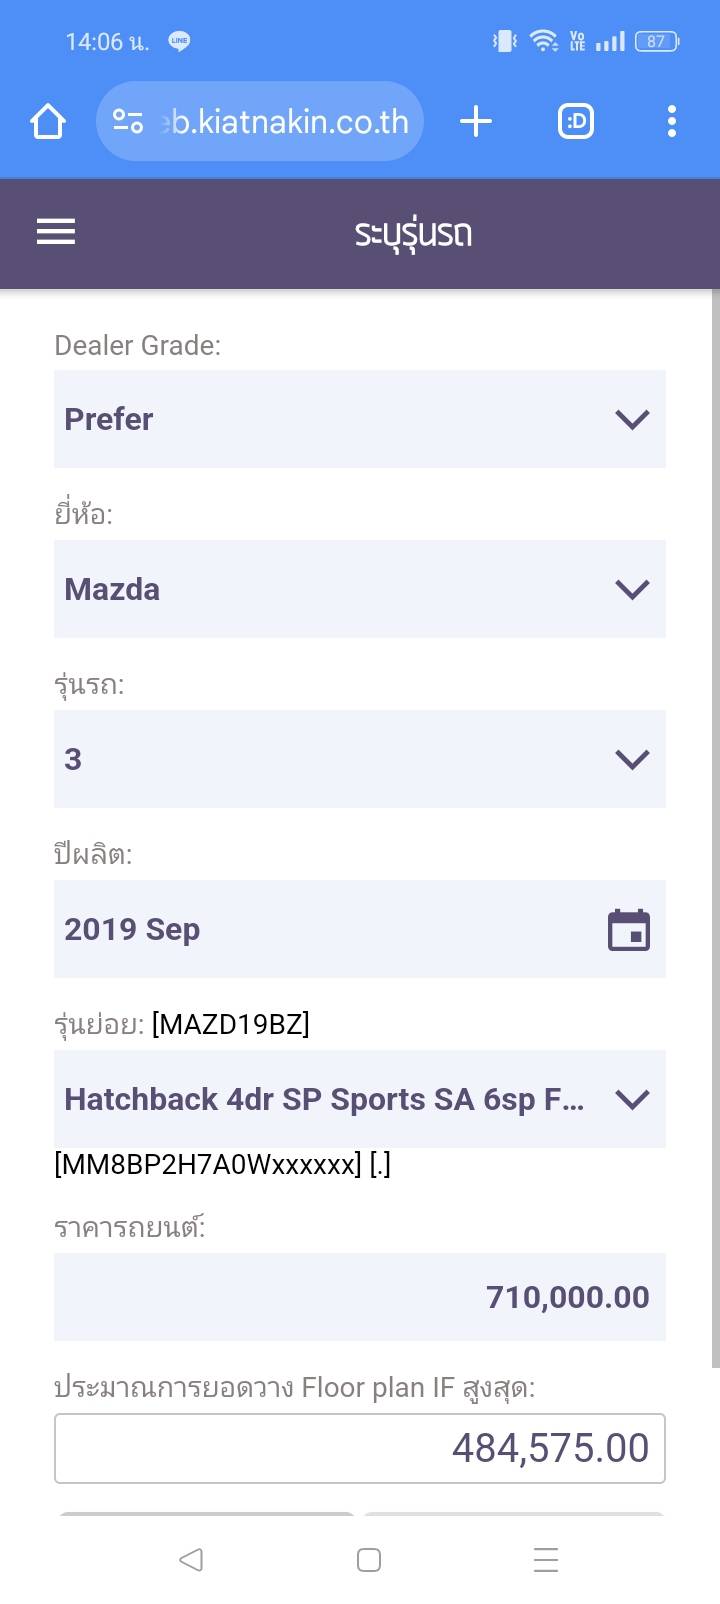This screenshot has width=720, height=1604.
Task: Tap the LINE notification icon in status bar
Action: pyautogui.click(x=179, y=41)
